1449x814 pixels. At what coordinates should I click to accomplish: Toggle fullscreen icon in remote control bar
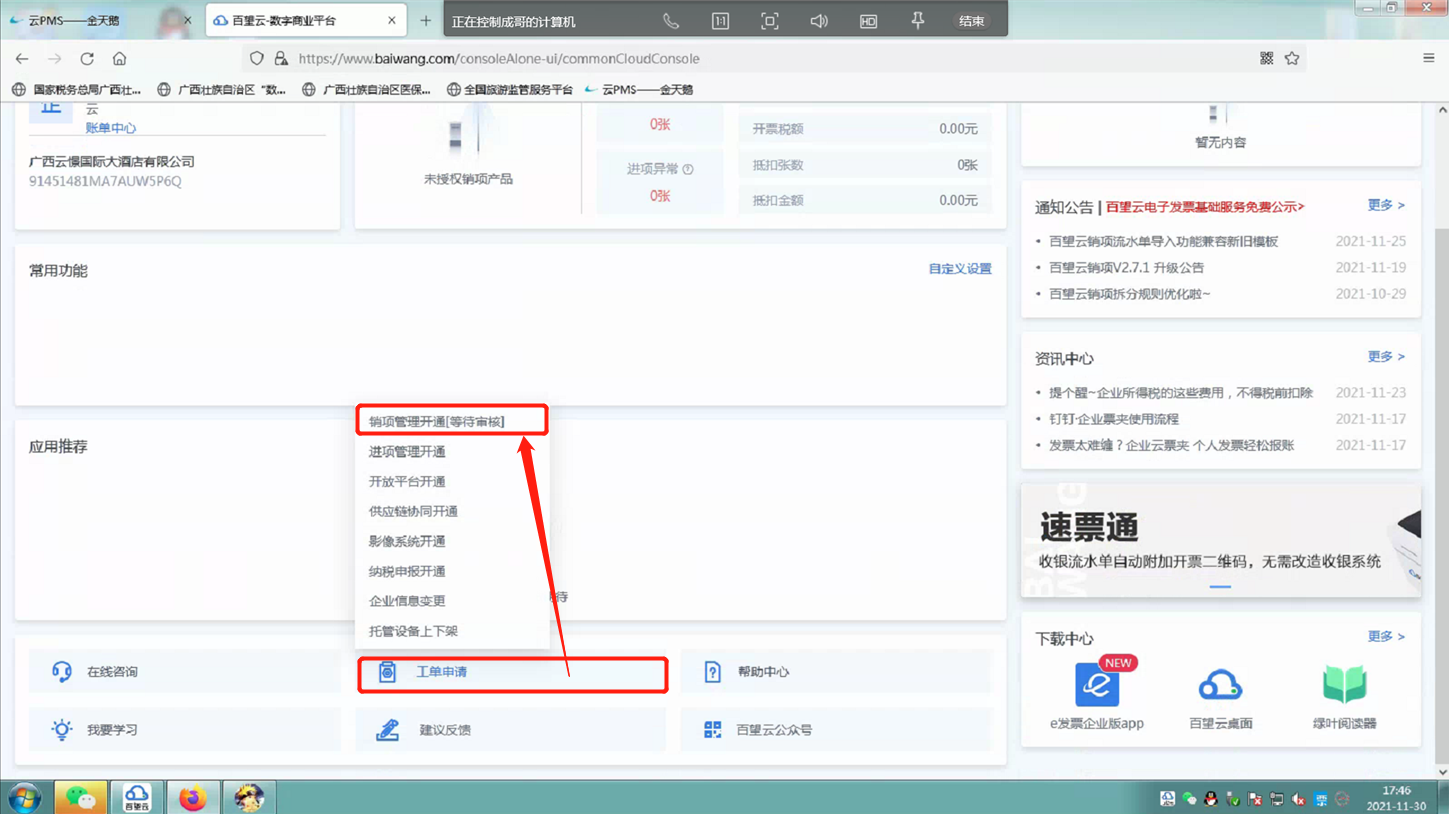769,21
